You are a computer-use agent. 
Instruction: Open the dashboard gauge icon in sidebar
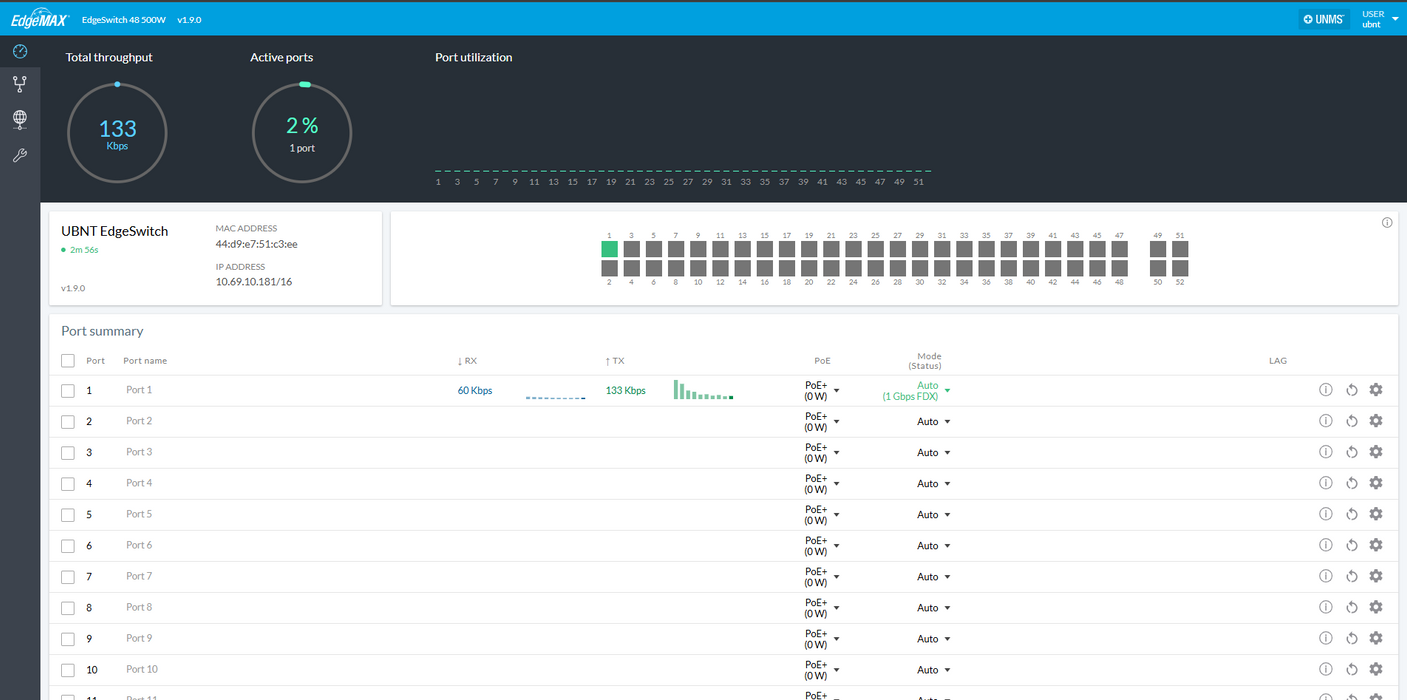click(19, 51)
